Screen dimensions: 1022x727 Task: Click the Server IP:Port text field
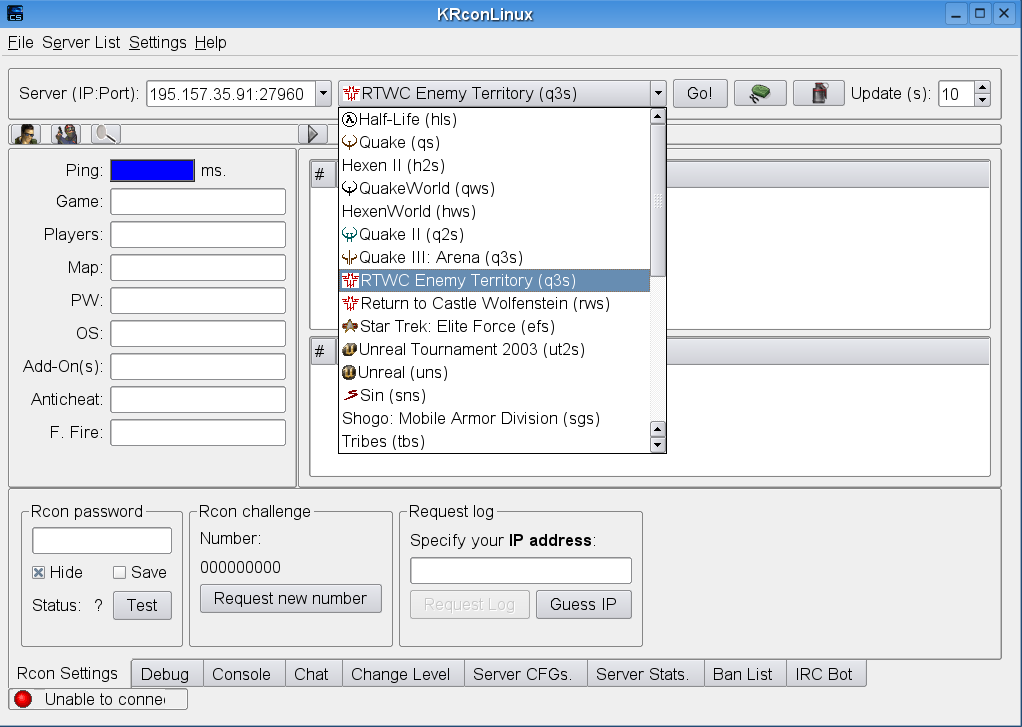tap(231, 94)
